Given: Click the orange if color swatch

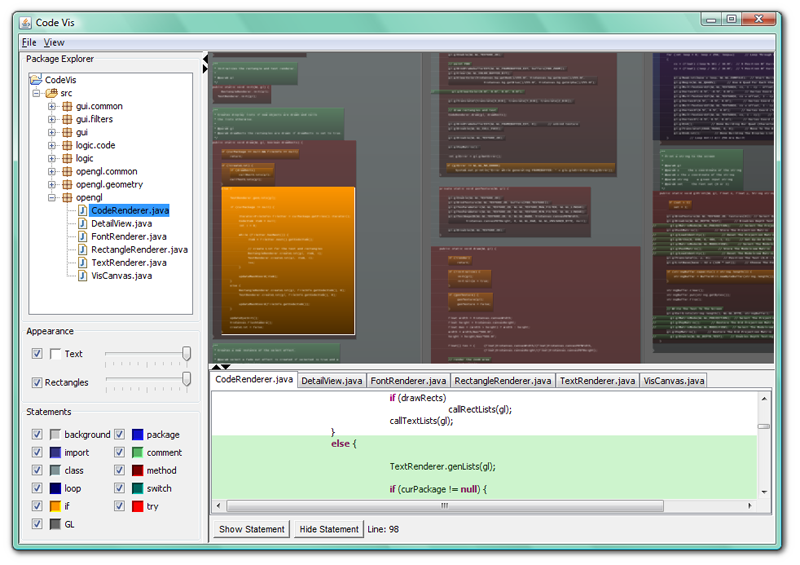Looking at the screenshot, I should tap(55, 506).
